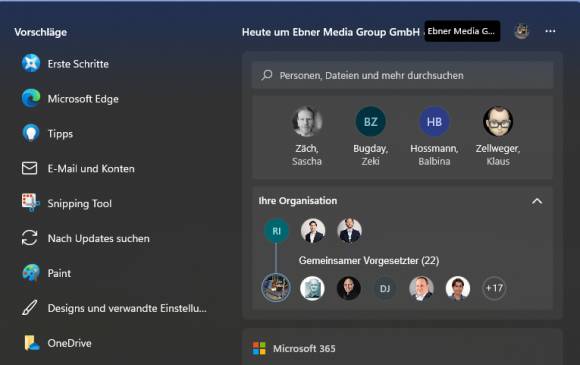Open E-Mail und Konten envelope icon
The image size is (580, 365).
pos(30,168)
